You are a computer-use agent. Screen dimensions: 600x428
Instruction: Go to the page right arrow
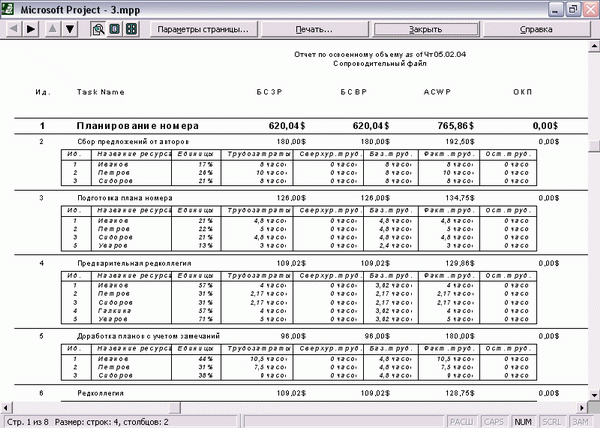pos(31,29)
